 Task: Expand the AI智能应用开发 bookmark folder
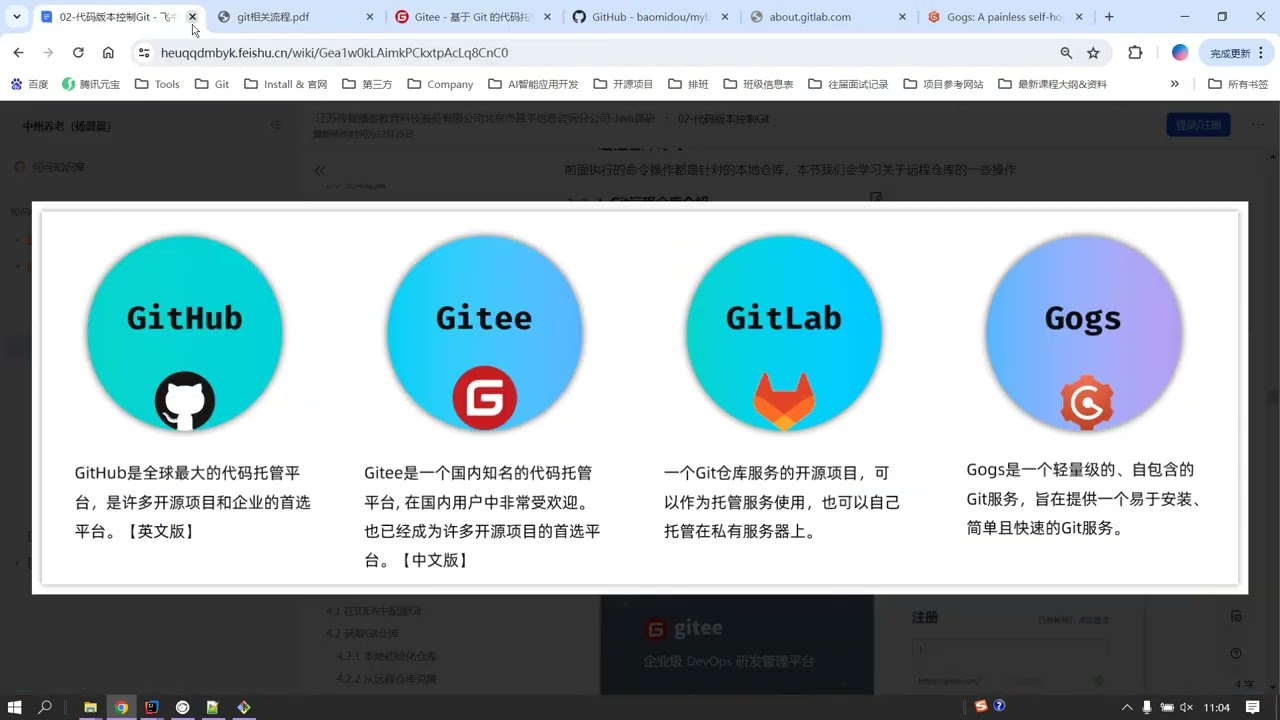point(533,84)
